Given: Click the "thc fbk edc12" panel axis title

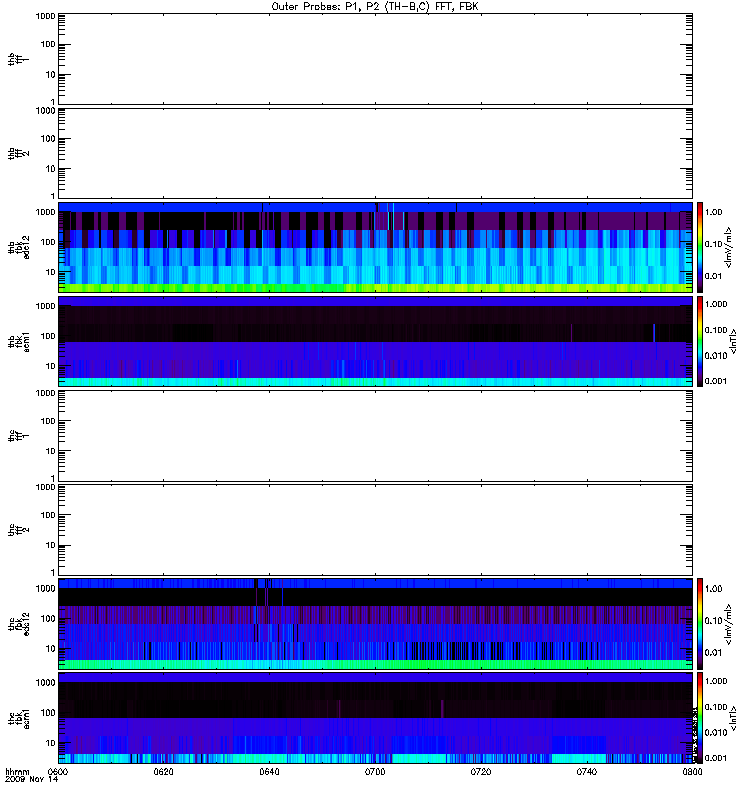Looking at the screenshot, I should (18, 624).
